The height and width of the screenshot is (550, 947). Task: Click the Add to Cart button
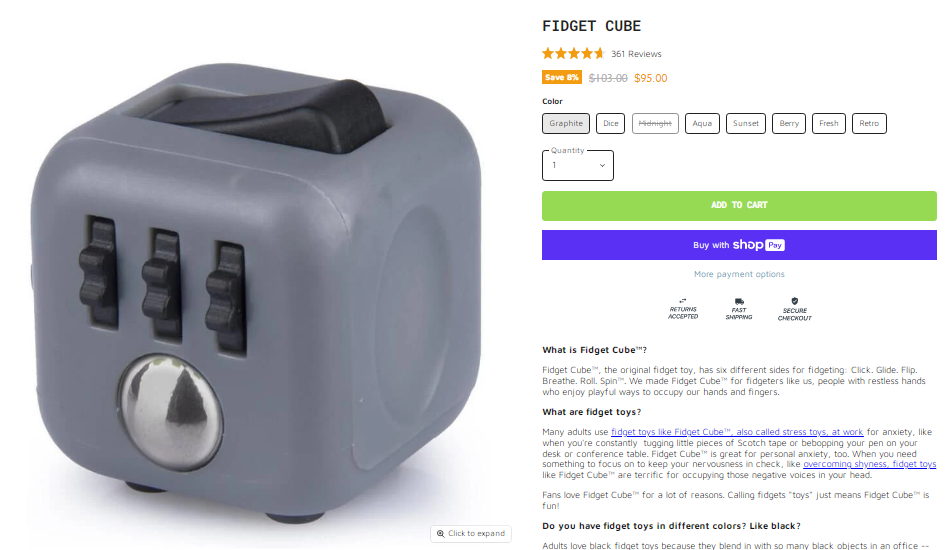(x=739, y=206)
